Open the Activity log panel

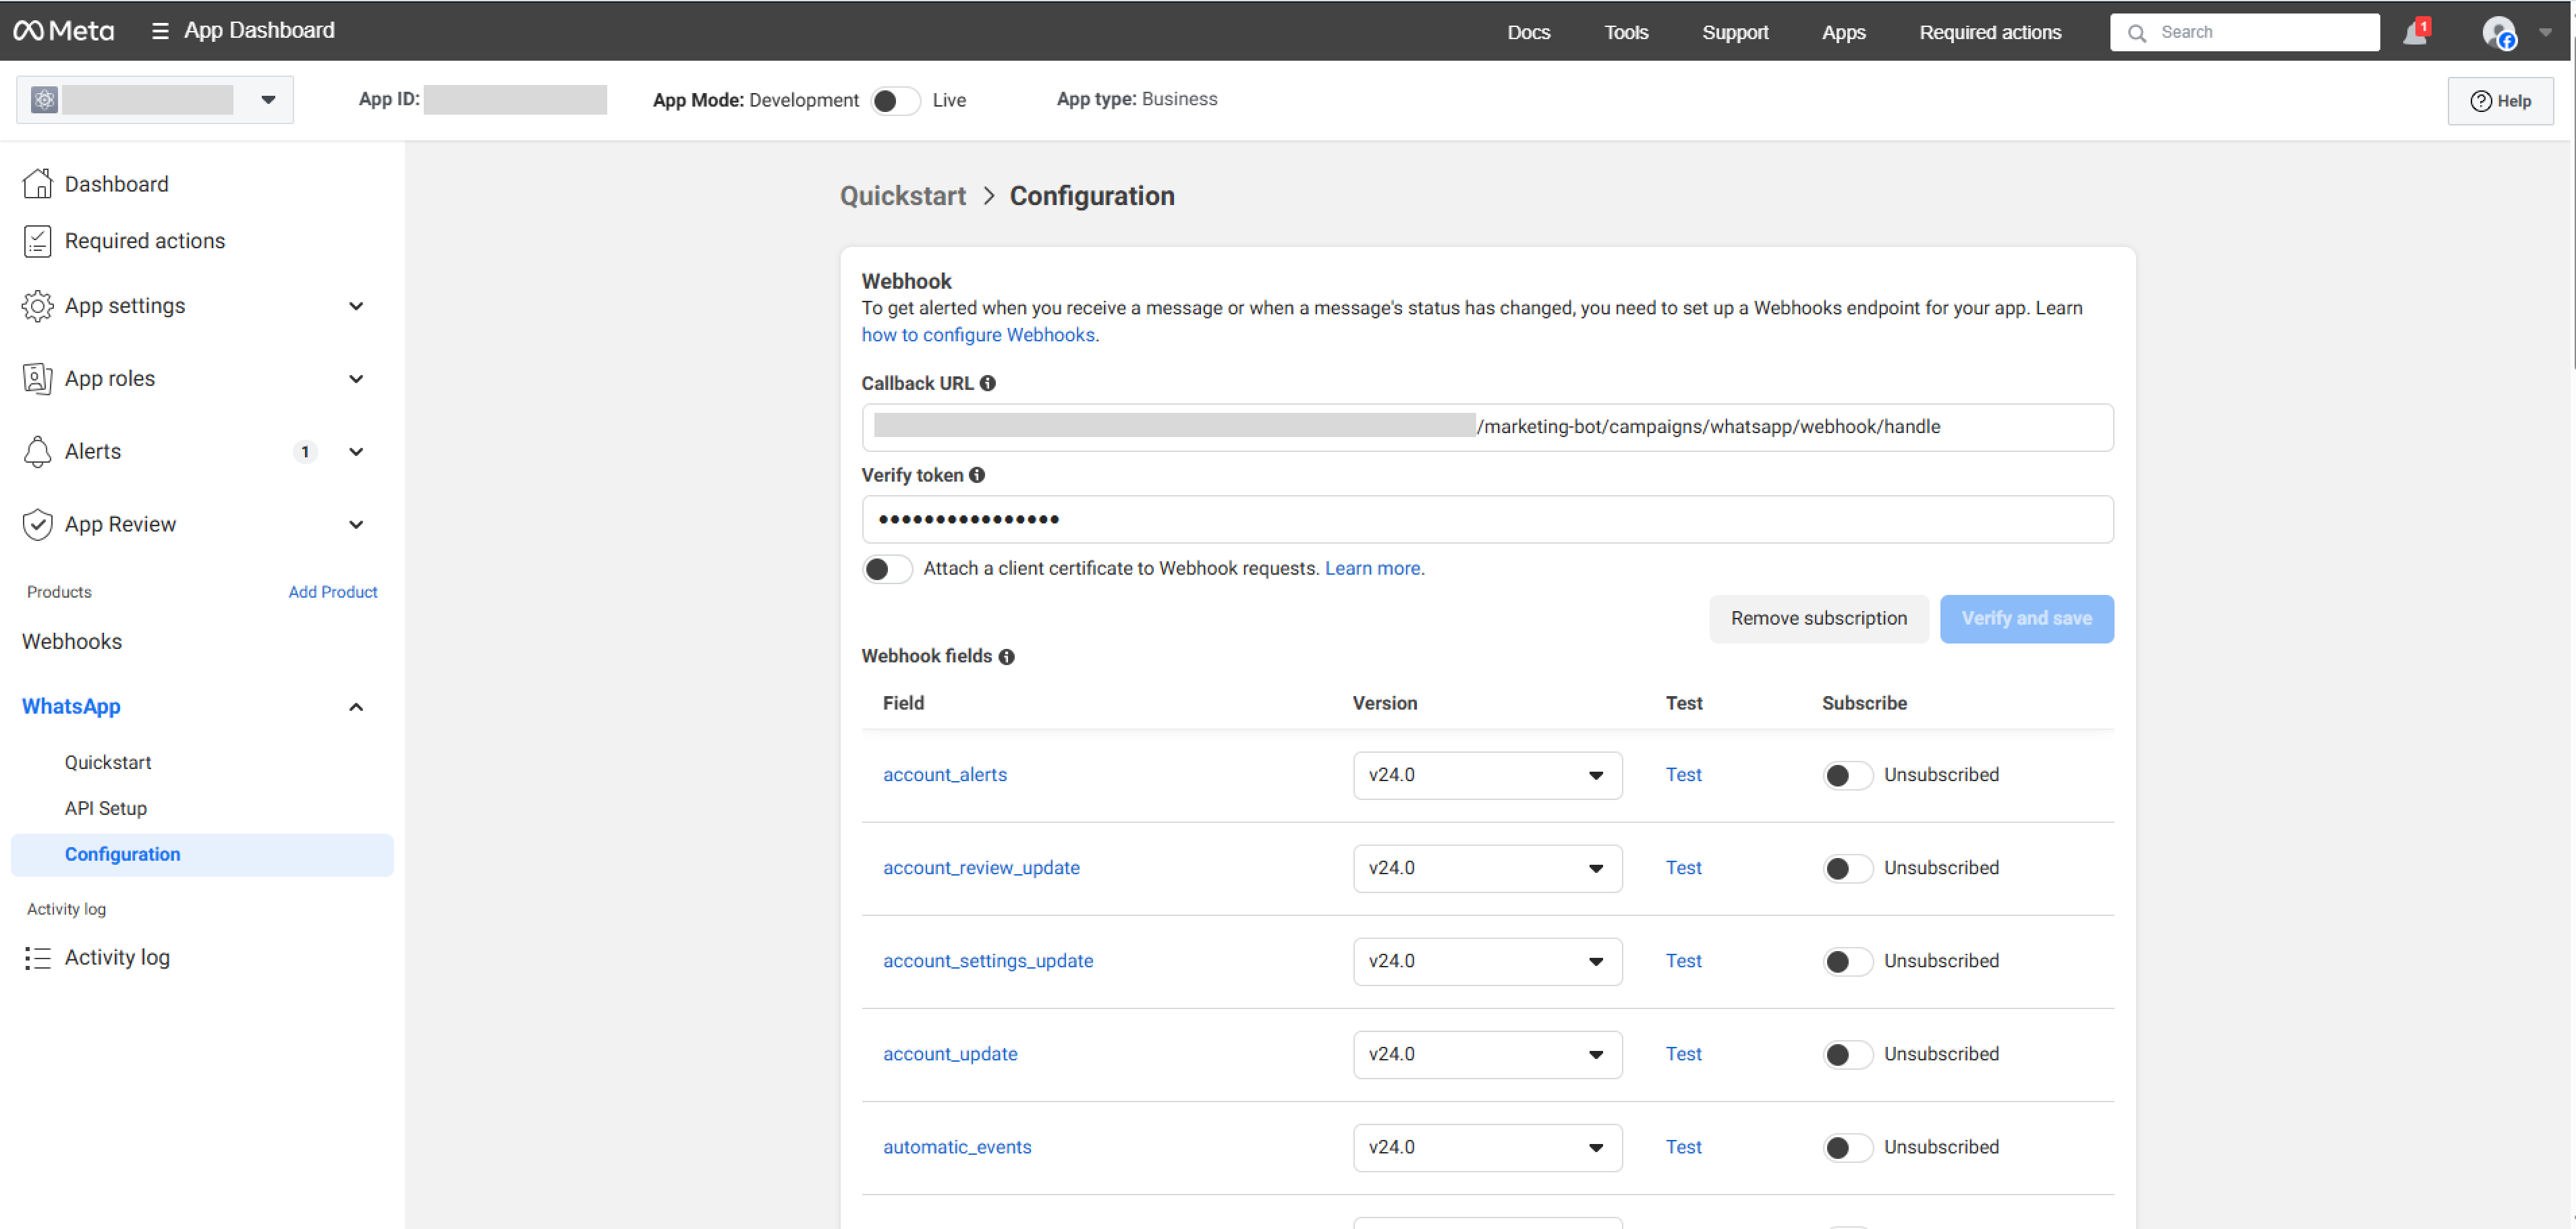117,957
